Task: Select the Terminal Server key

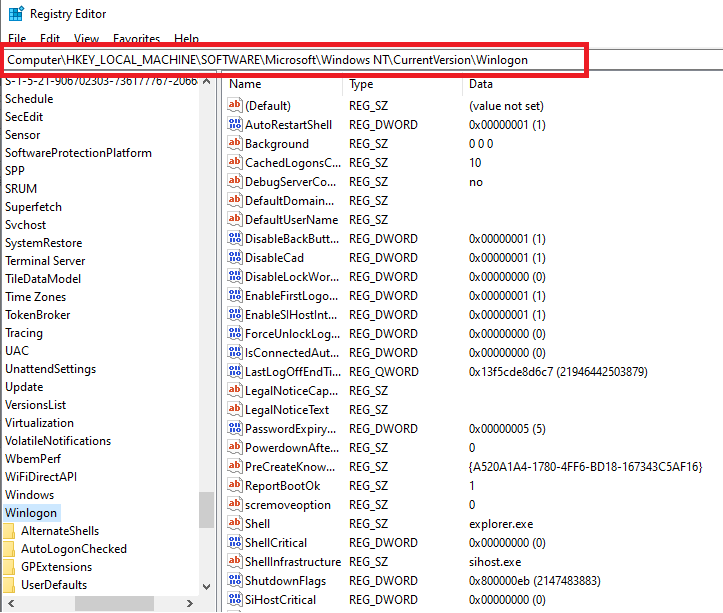Action: pyautogui.click(x=45, y=261)
